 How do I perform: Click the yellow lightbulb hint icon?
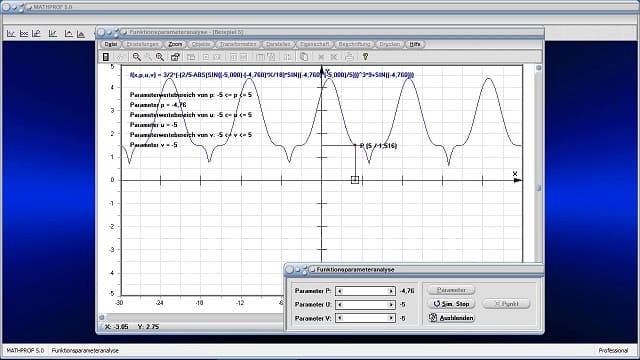pos(365,57)
